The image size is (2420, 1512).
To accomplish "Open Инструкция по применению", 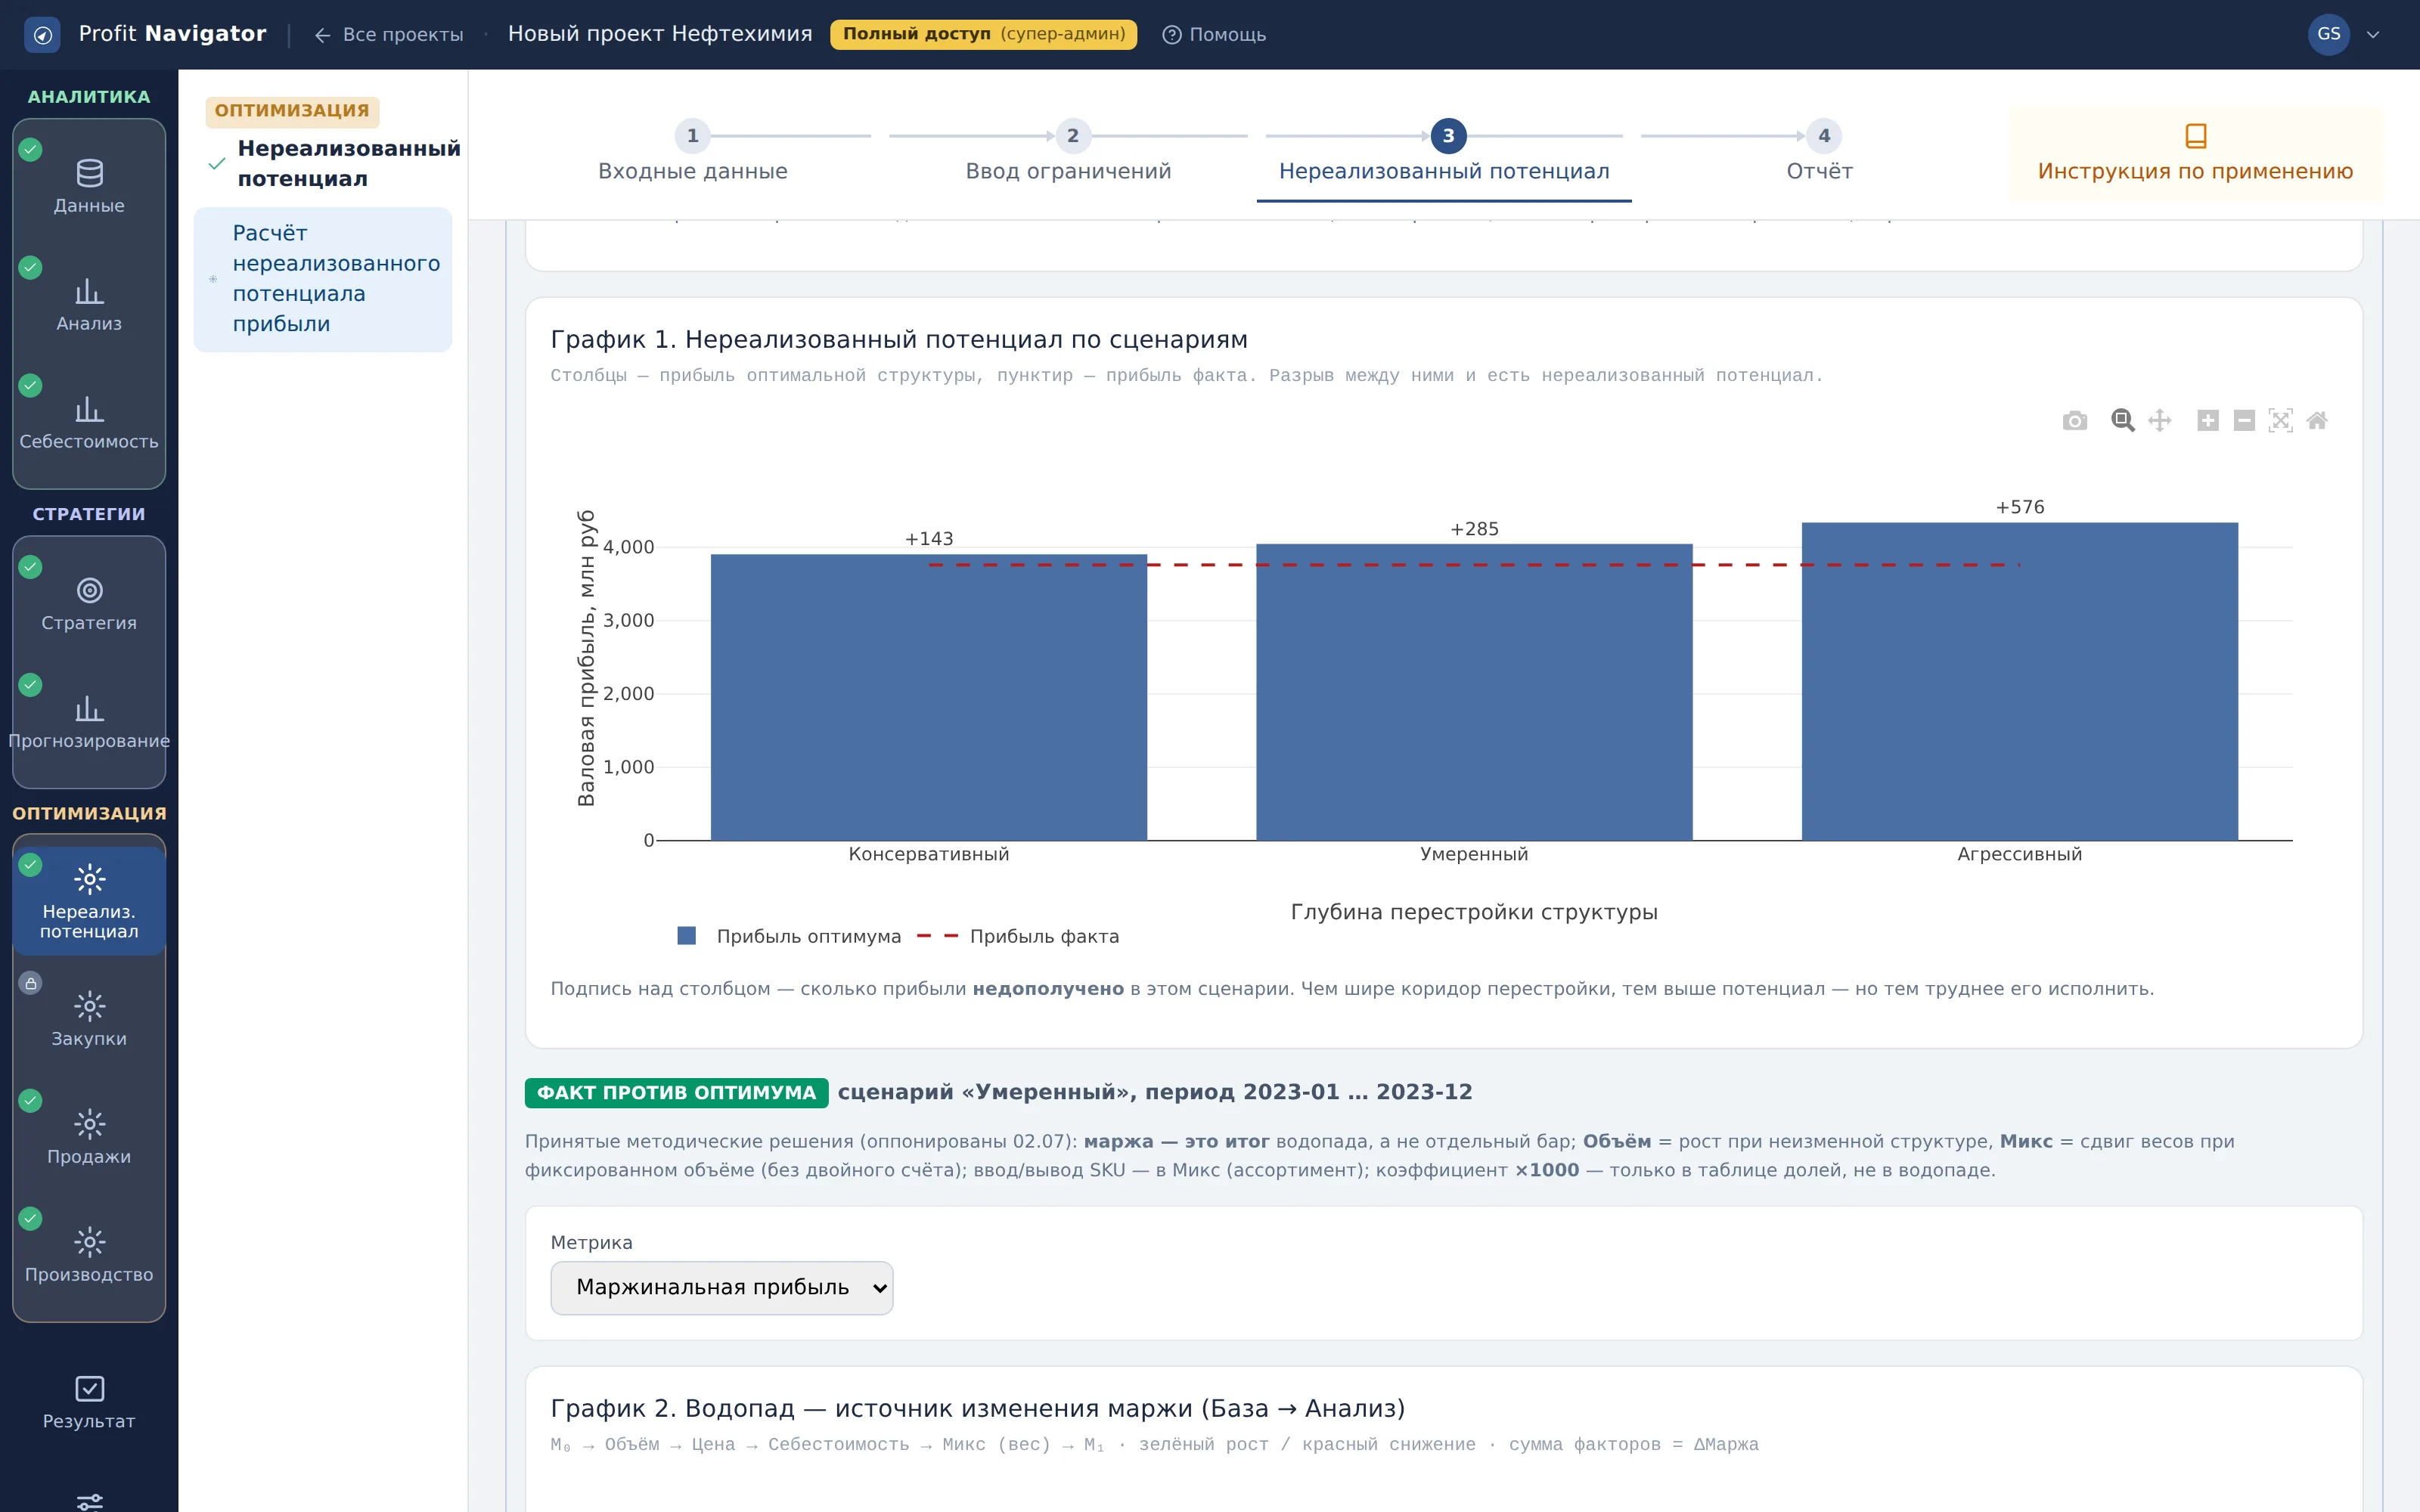I will pyautogui.click(x=2195, y=154).
